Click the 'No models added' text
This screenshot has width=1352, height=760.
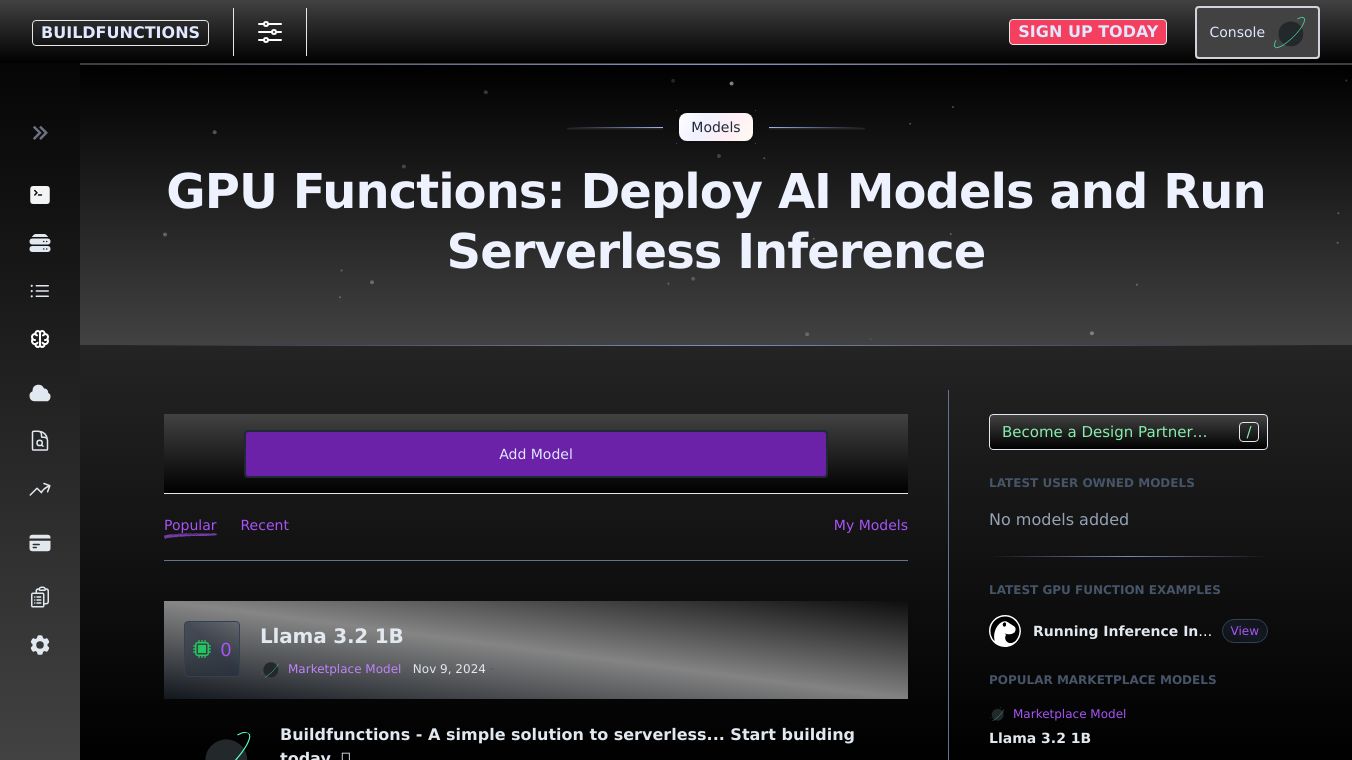(x=1059, y=519)
